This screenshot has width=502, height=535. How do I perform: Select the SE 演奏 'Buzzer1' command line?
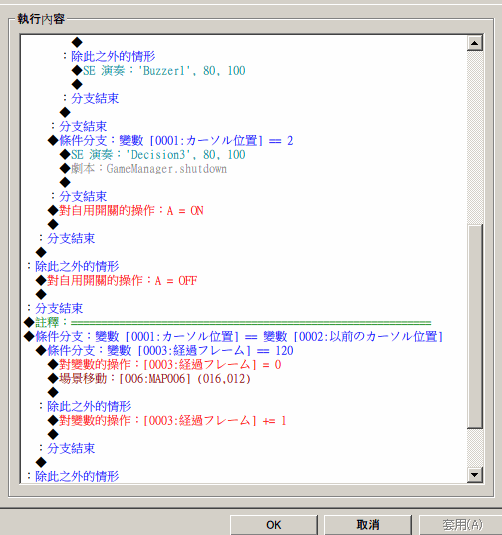[x=159, y=71]
